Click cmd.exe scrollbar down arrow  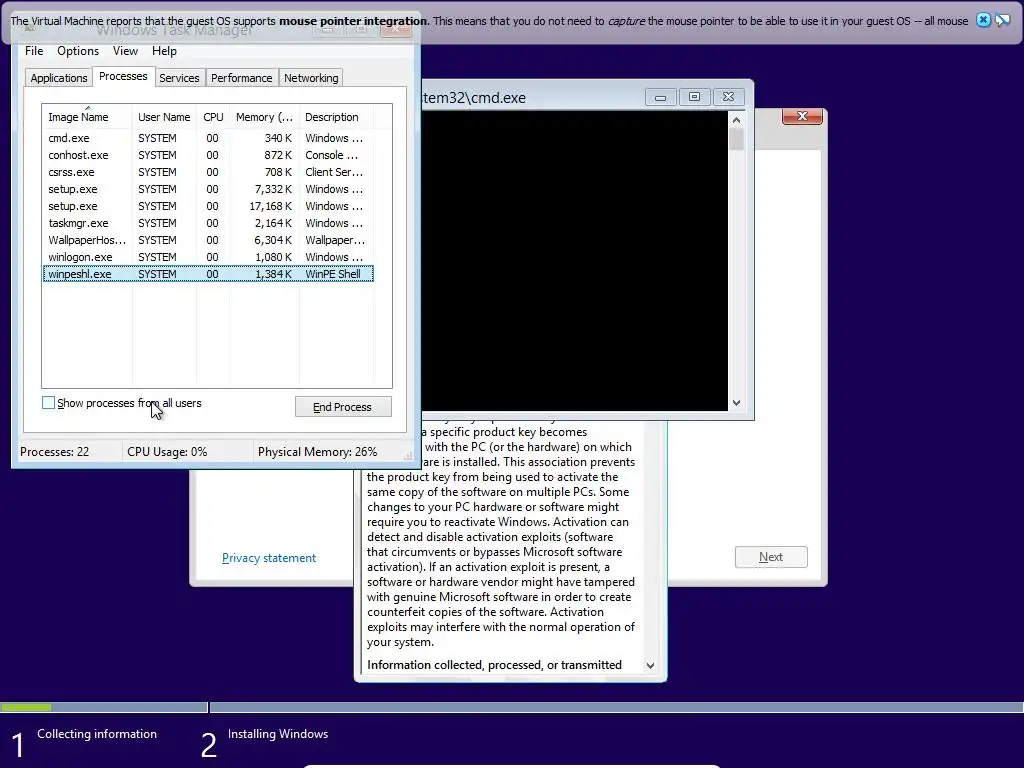coord(736,403)
